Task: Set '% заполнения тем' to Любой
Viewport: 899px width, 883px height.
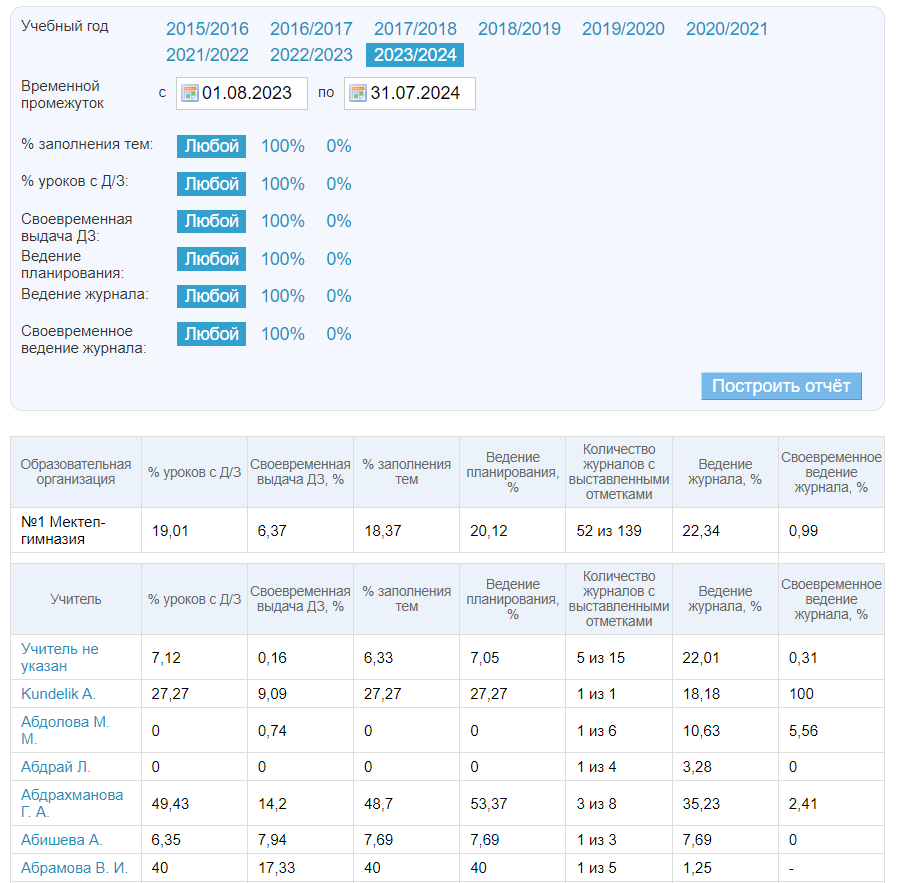Action: coord(211,146)
